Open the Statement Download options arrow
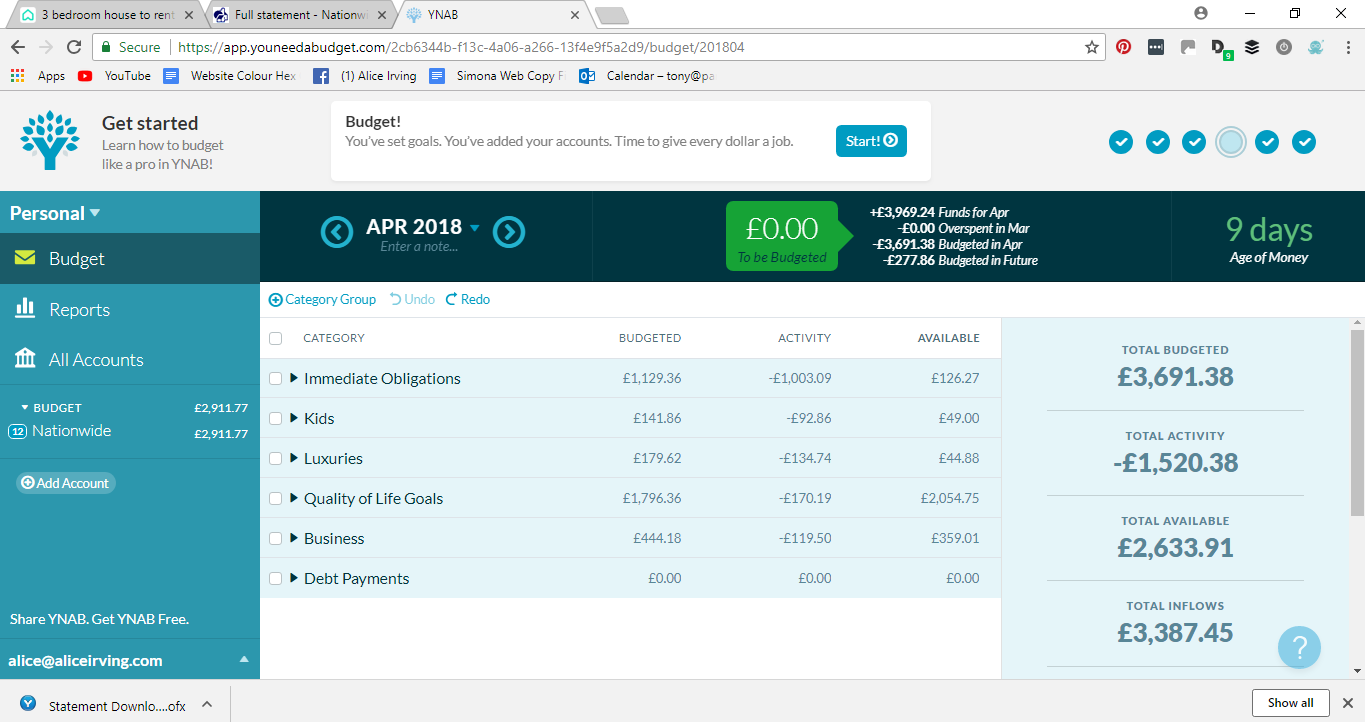This screenshot has height=722, width=1365. tap(207, 704)
